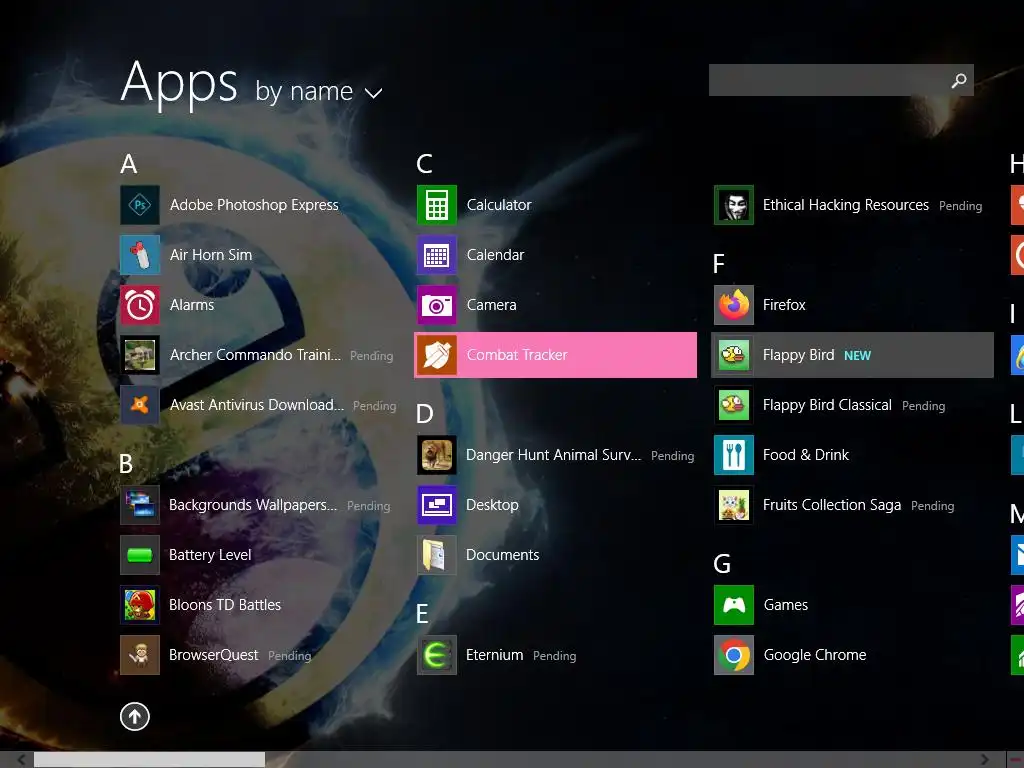The image size is (1024, 768).
Task: Launch the Camera icon
Action: (x=437, y=305)
